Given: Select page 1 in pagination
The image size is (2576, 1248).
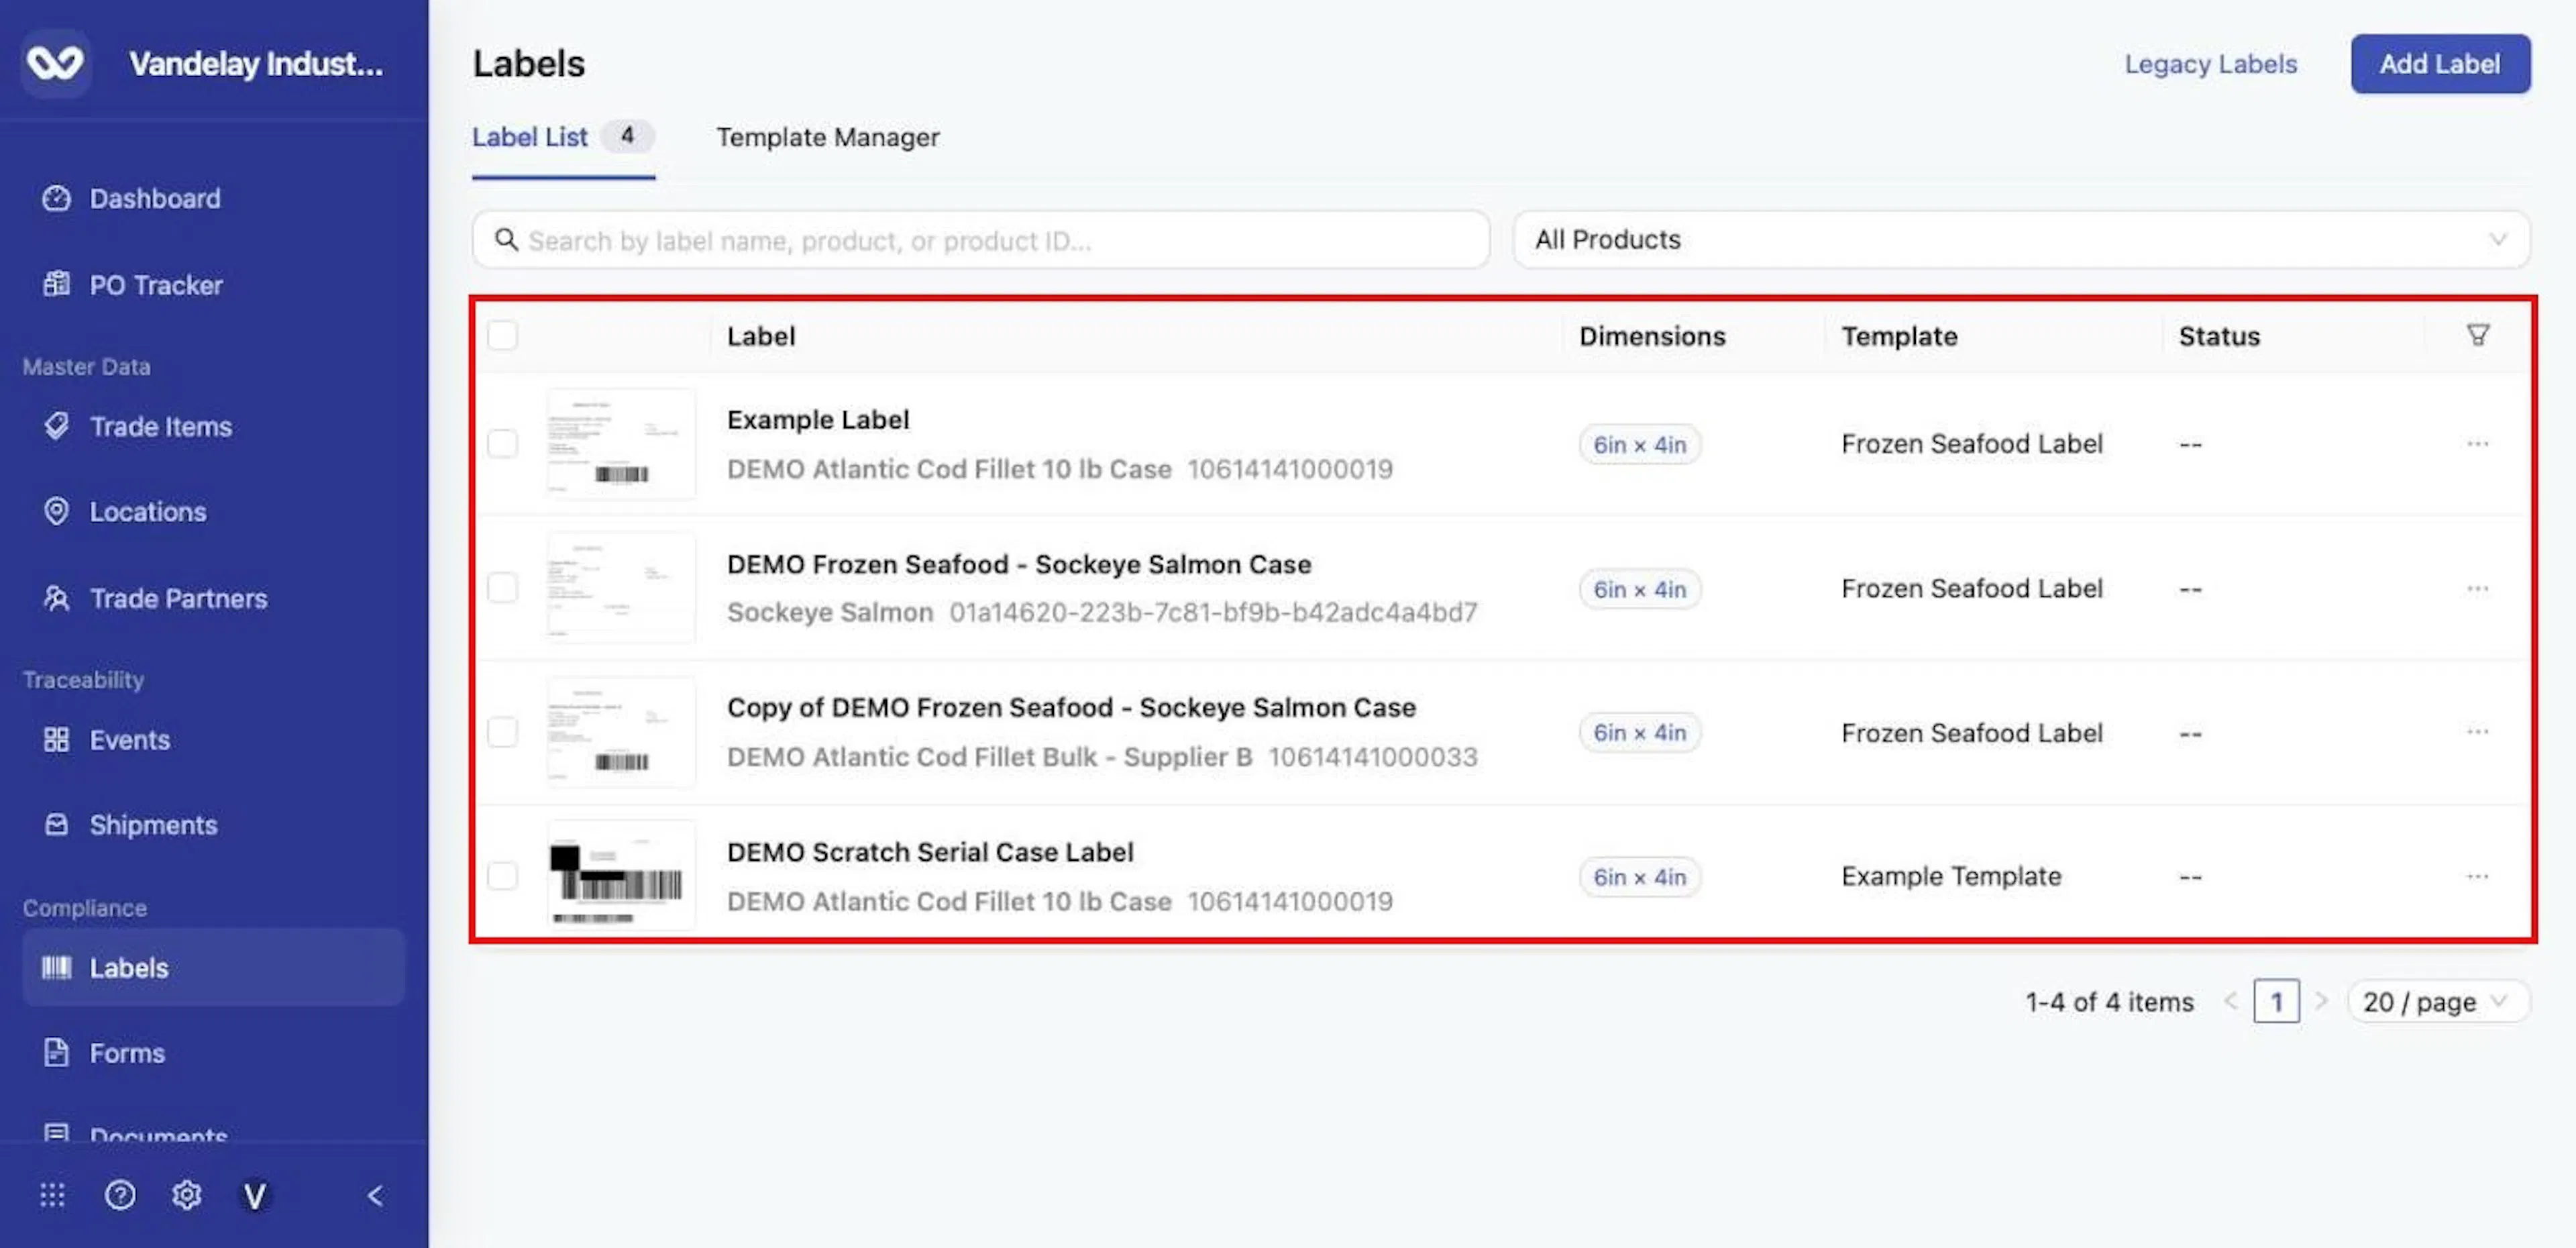Looking at the screenshot, I should click(2276, 1001).
